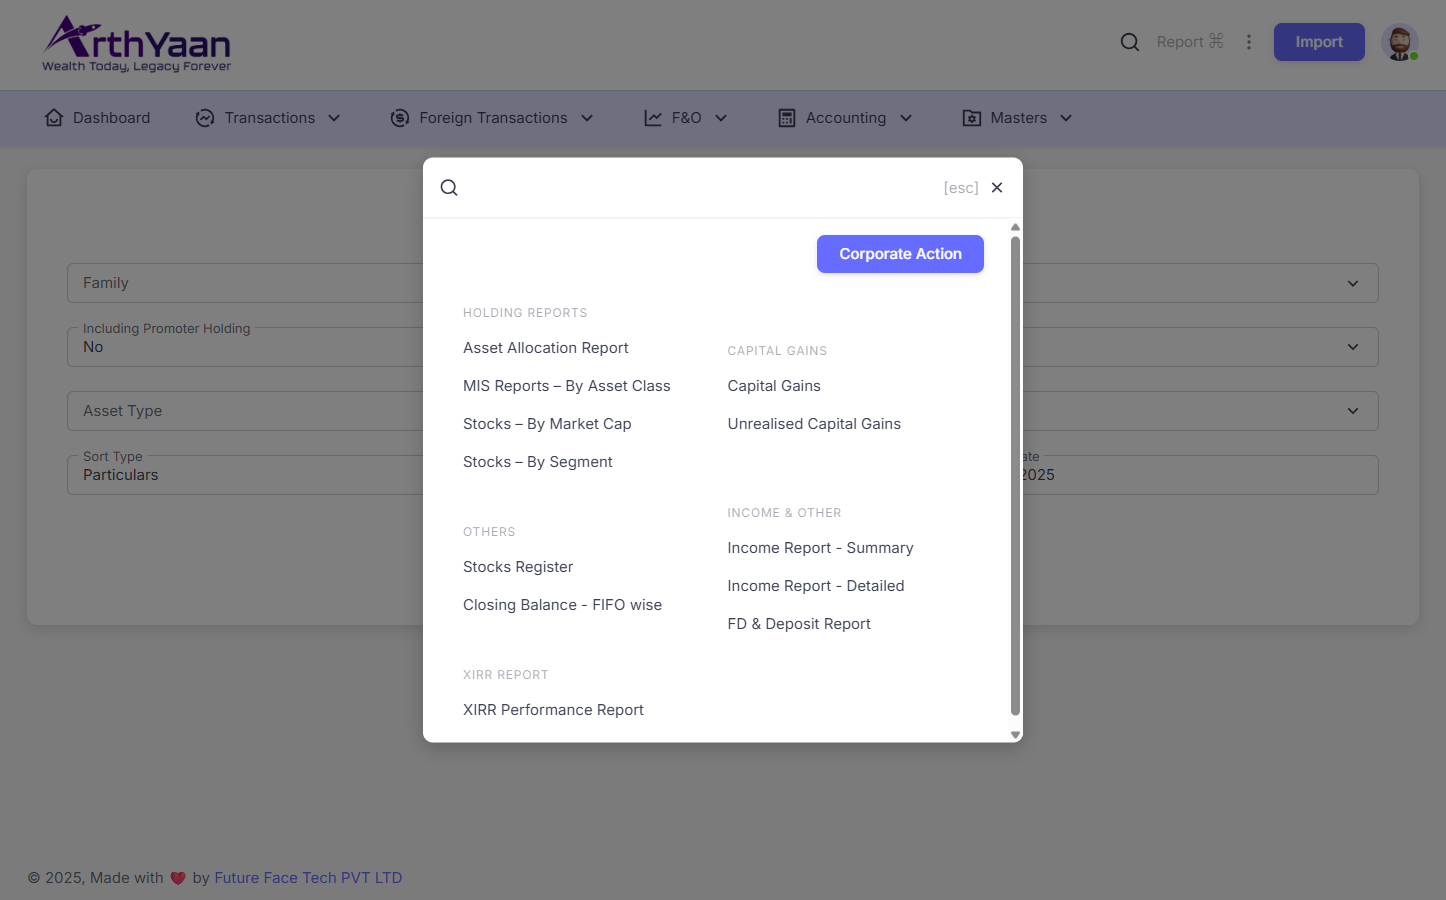This screenshot has height=900, width=1446.
Task: Click the Foreign Transactions currency icon
Action: click(399, 117)
